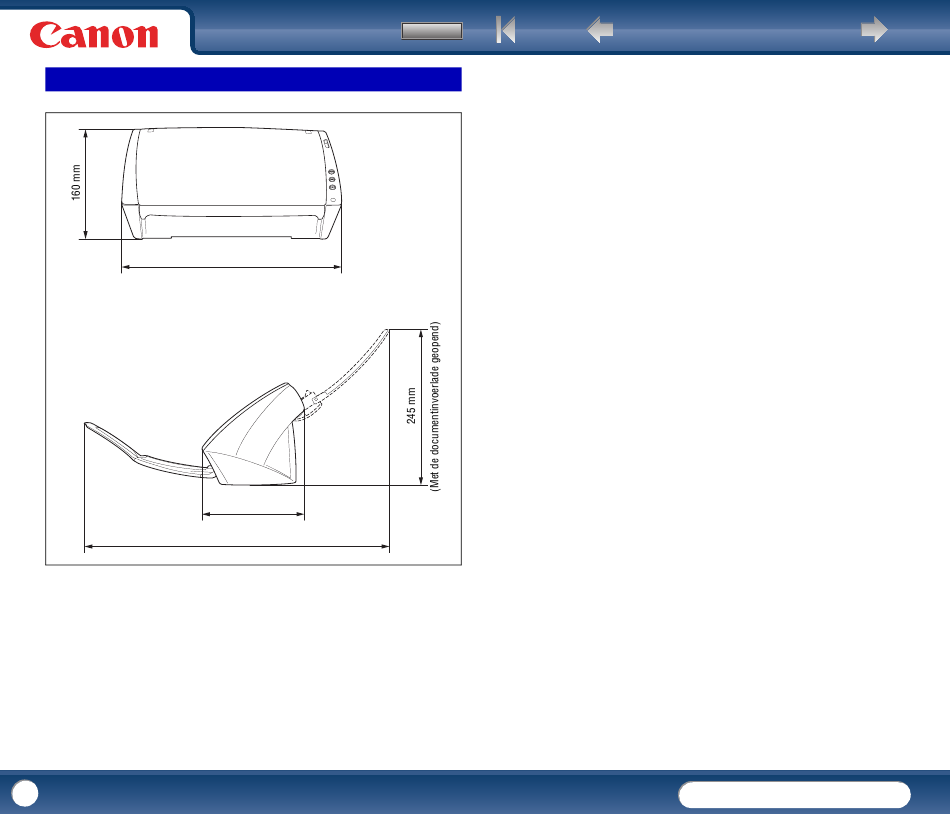Click the gray rectangular button in the top bar

coord(432,31)
